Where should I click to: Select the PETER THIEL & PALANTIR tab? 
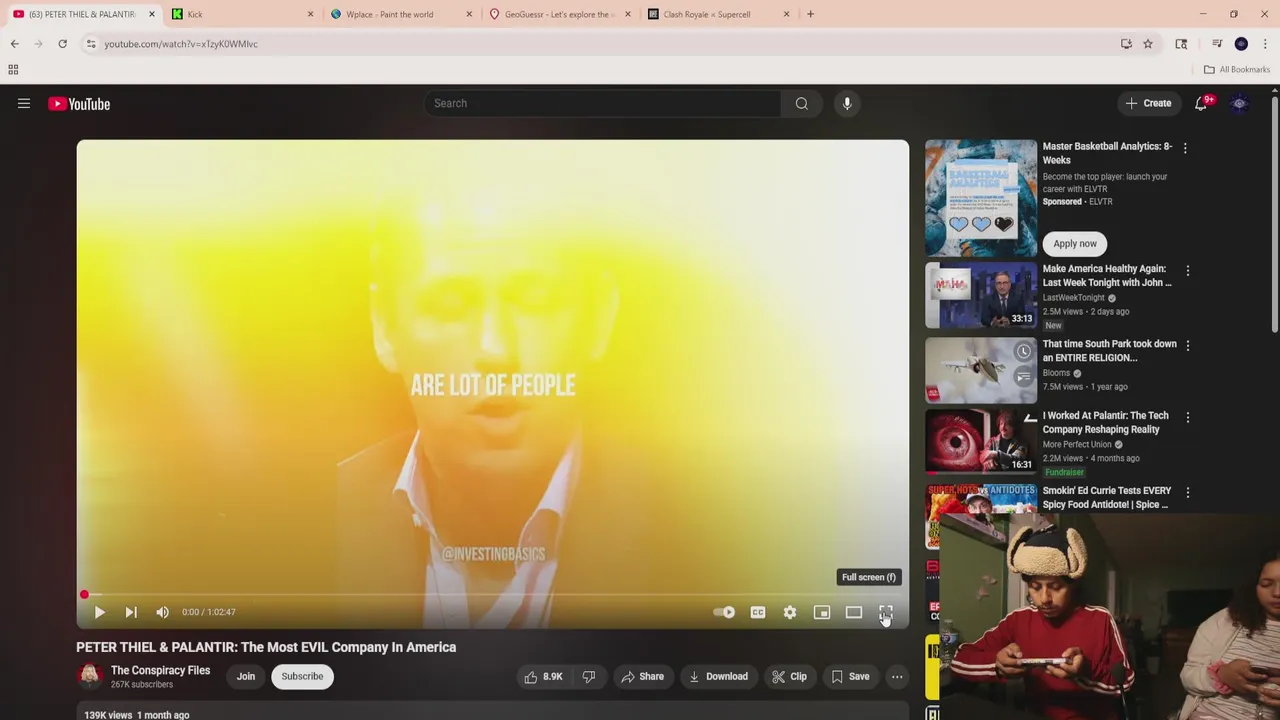(x=81, y=14)
